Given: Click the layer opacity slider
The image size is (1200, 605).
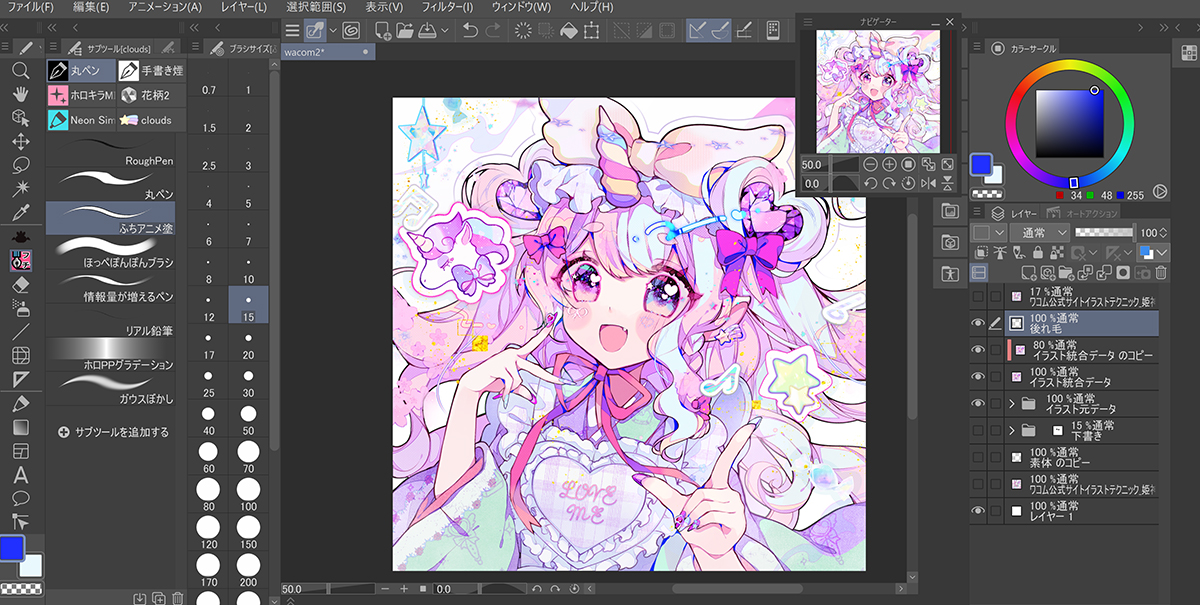Looking at the screenshot, I should (1105, 232).
